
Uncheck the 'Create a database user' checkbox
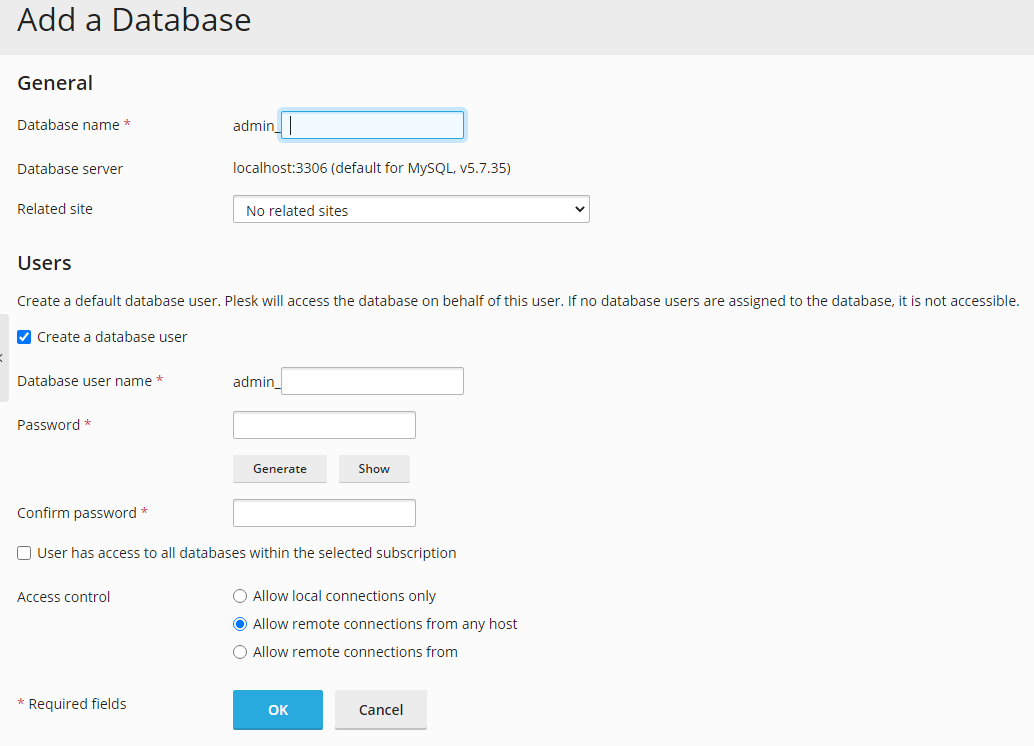24,337
